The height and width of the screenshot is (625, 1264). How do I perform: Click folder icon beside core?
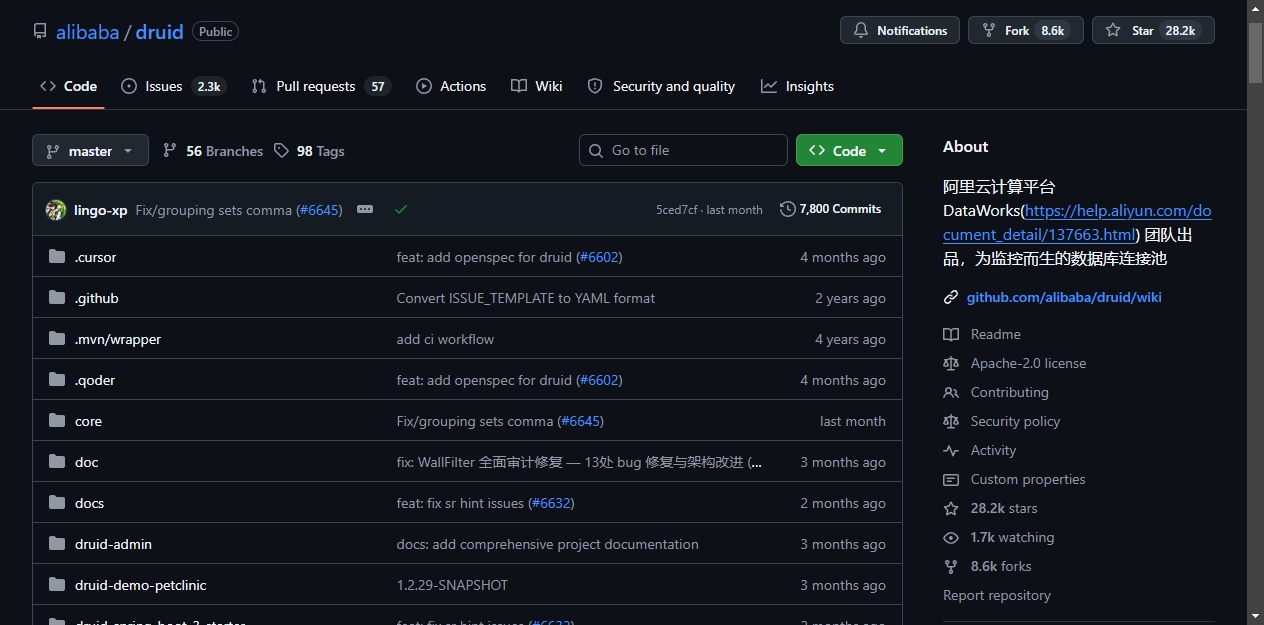(x=57, y=421)
